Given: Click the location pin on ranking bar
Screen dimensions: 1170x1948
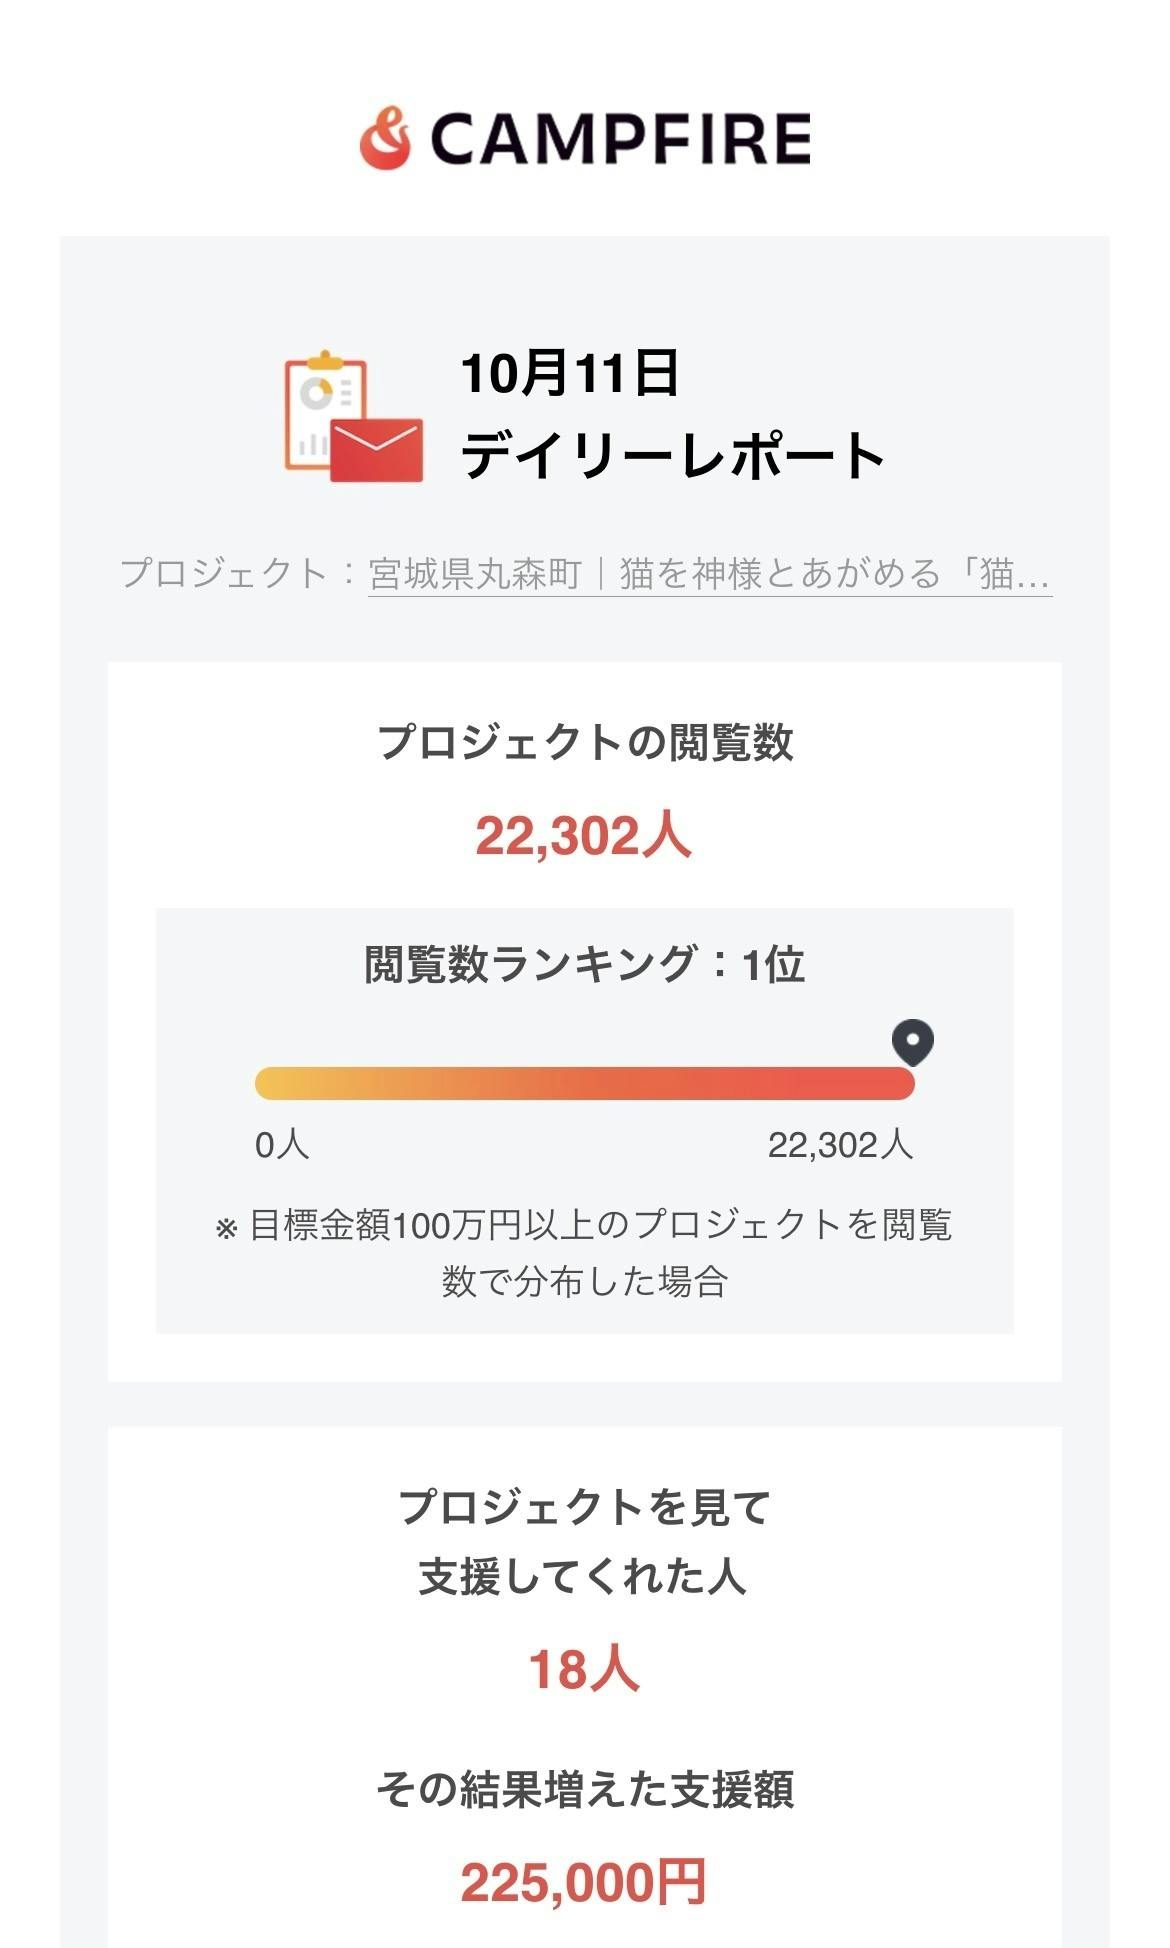Looking at the screenshot, I should coord(912,1043).
